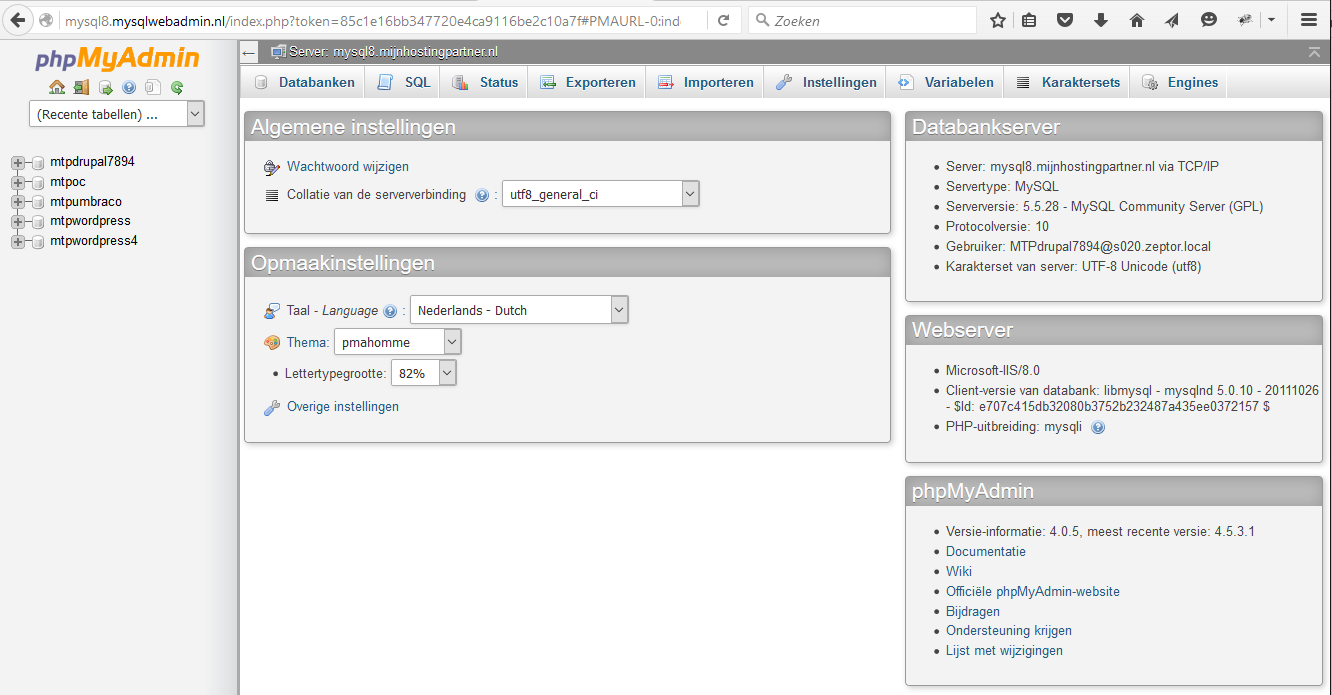Expand the mtpdrupal7894 database tree node
This screenshot has height=695, width=1332.
click(x=18, y=162)
